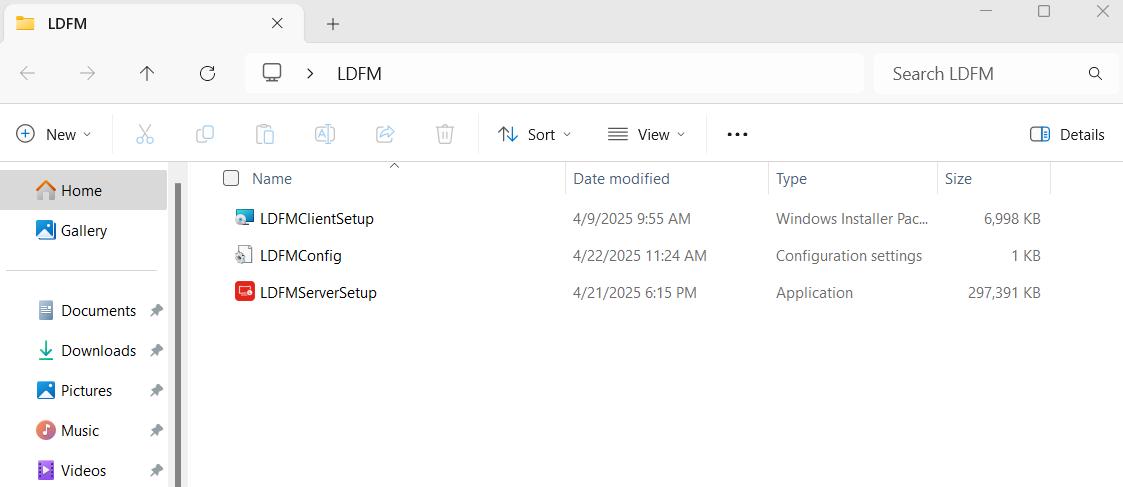Go up one folder level

point(147,73)
